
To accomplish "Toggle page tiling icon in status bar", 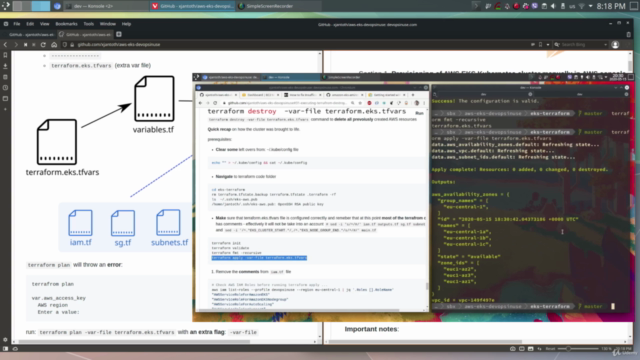I will click(x=522, y=349).
